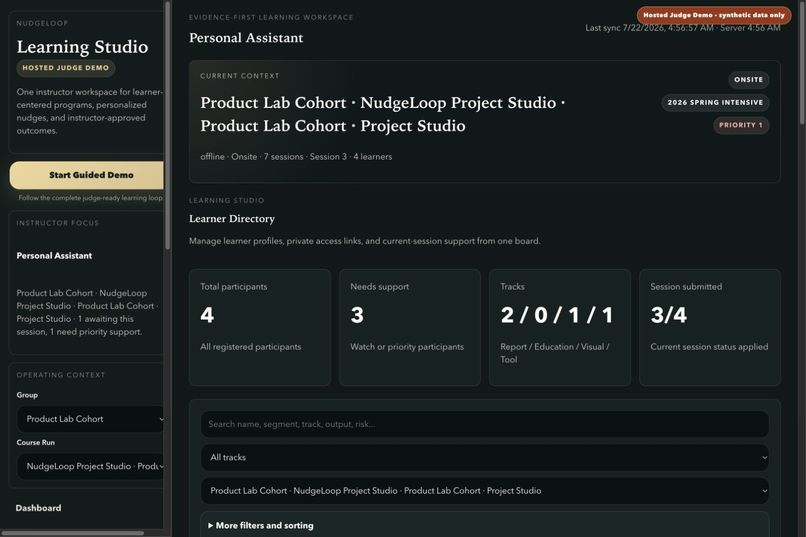Expand More filters and sorting
The width and height of the screenshot is (806, 537).
(x=261, y=525)
